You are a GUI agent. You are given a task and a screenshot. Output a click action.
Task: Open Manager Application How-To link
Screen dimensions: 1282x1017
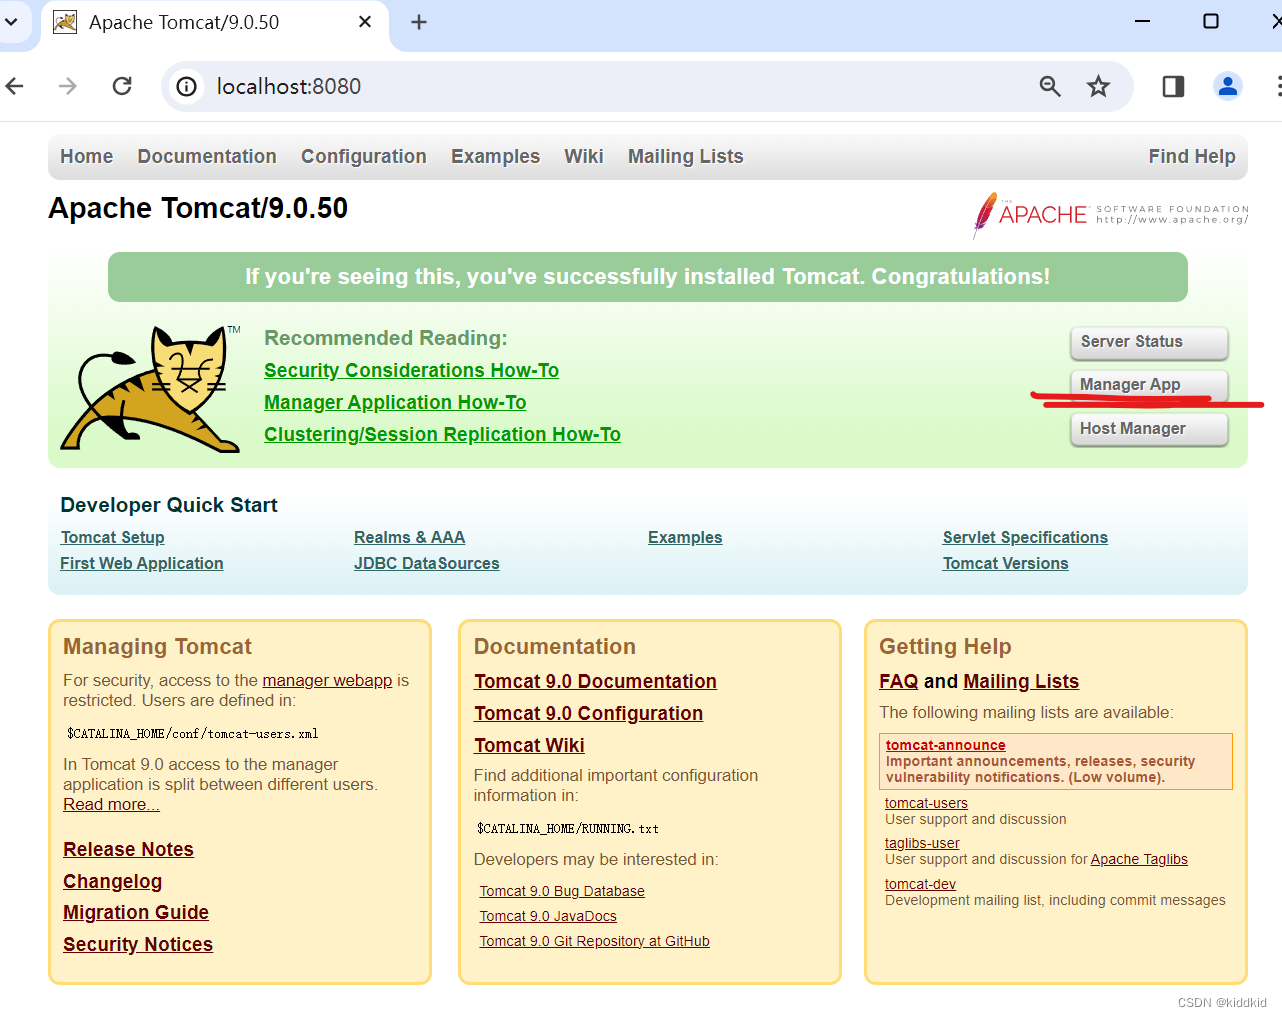pyautogui.click(x=395, y=402)
